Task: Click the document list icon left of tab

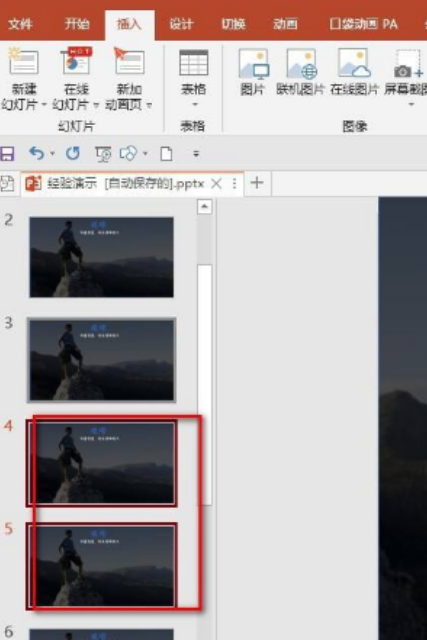Action: coord(7,184)
